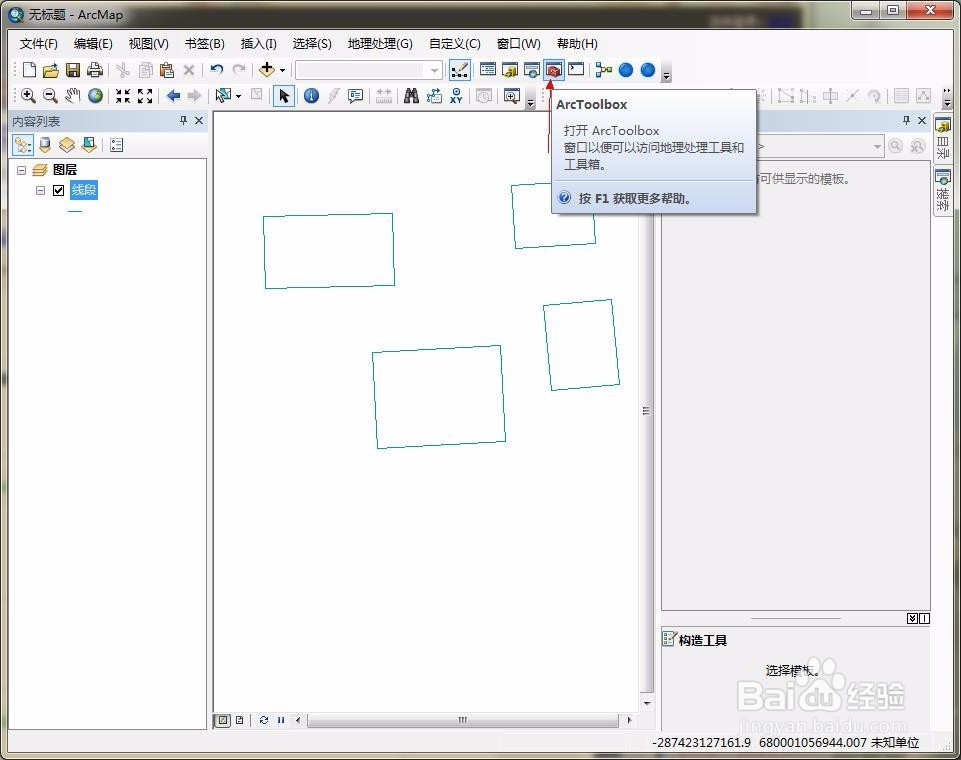This screenshot has height=760, width=961.
Task: Click the Fixed Zoom Out icon
Action: click(145, 96)
